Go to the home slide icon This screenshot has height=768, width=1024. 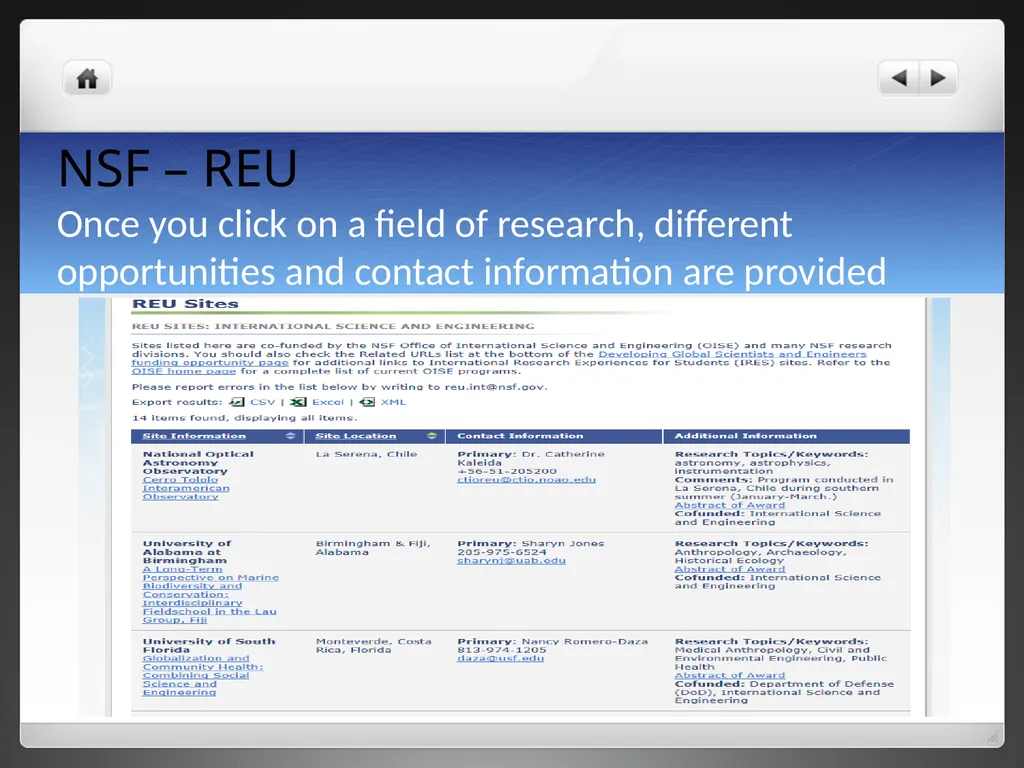87,78
